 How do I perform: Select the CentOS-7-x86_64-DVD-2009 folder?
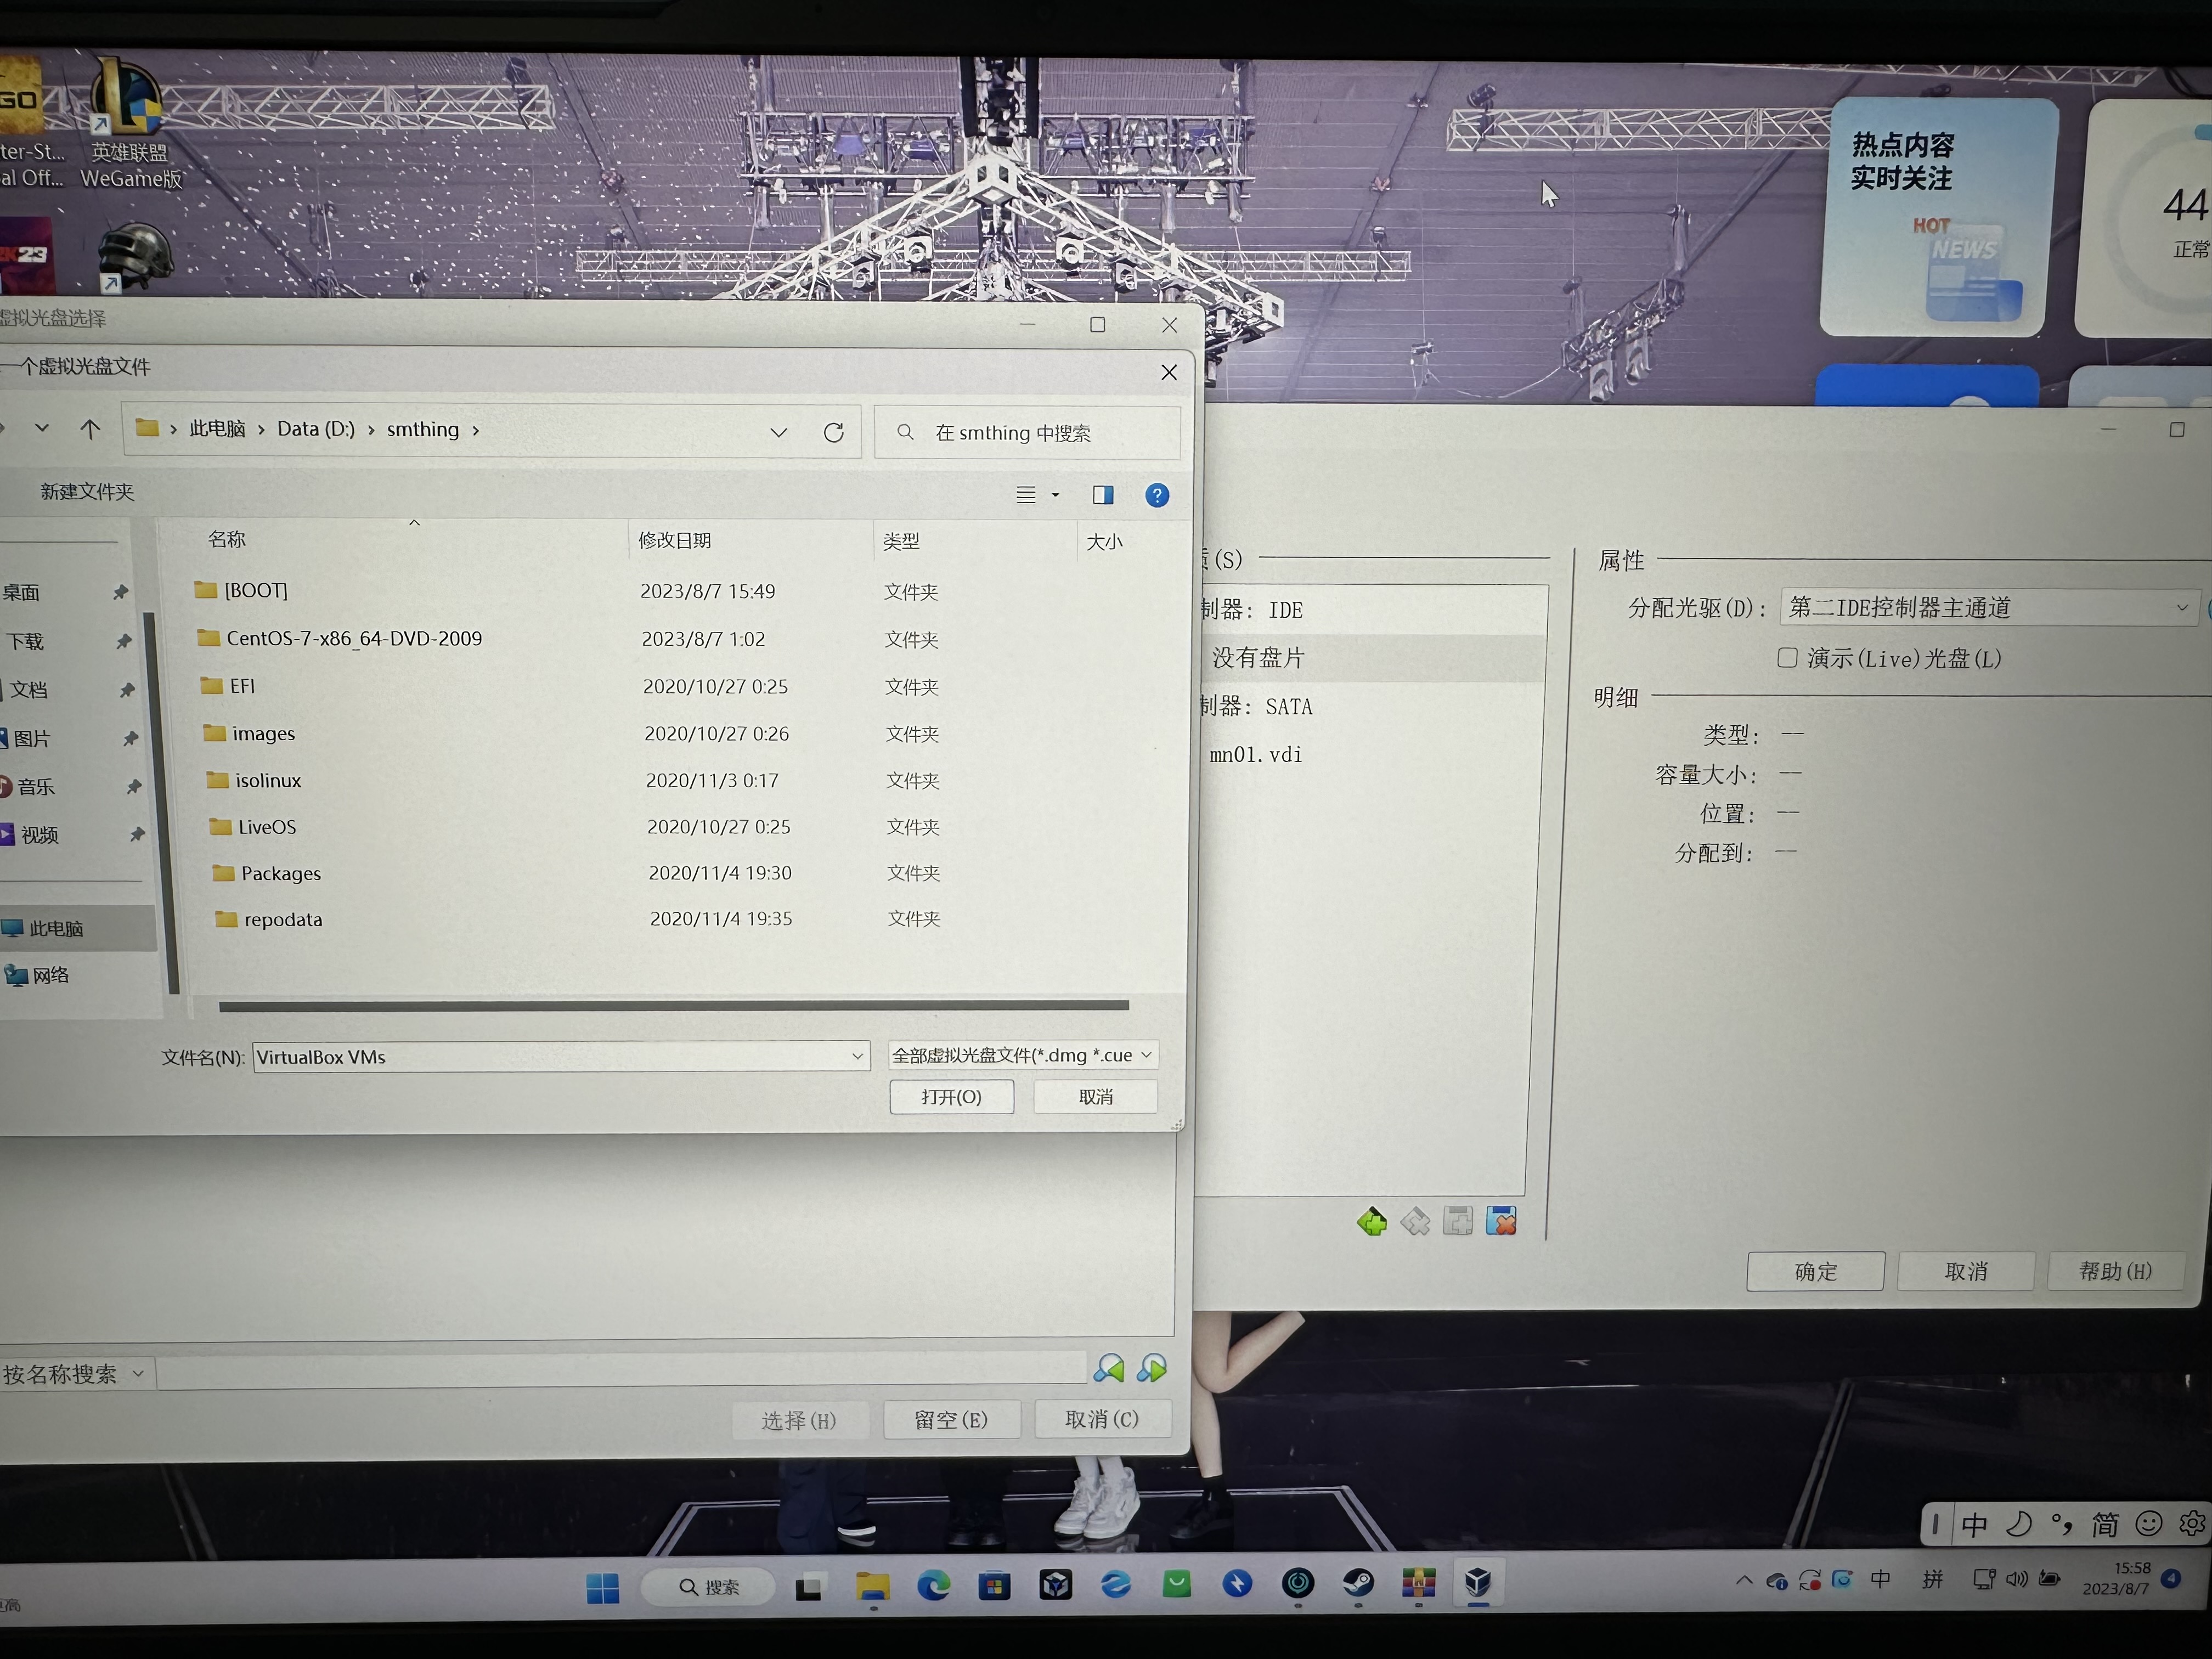click(354, 638)
